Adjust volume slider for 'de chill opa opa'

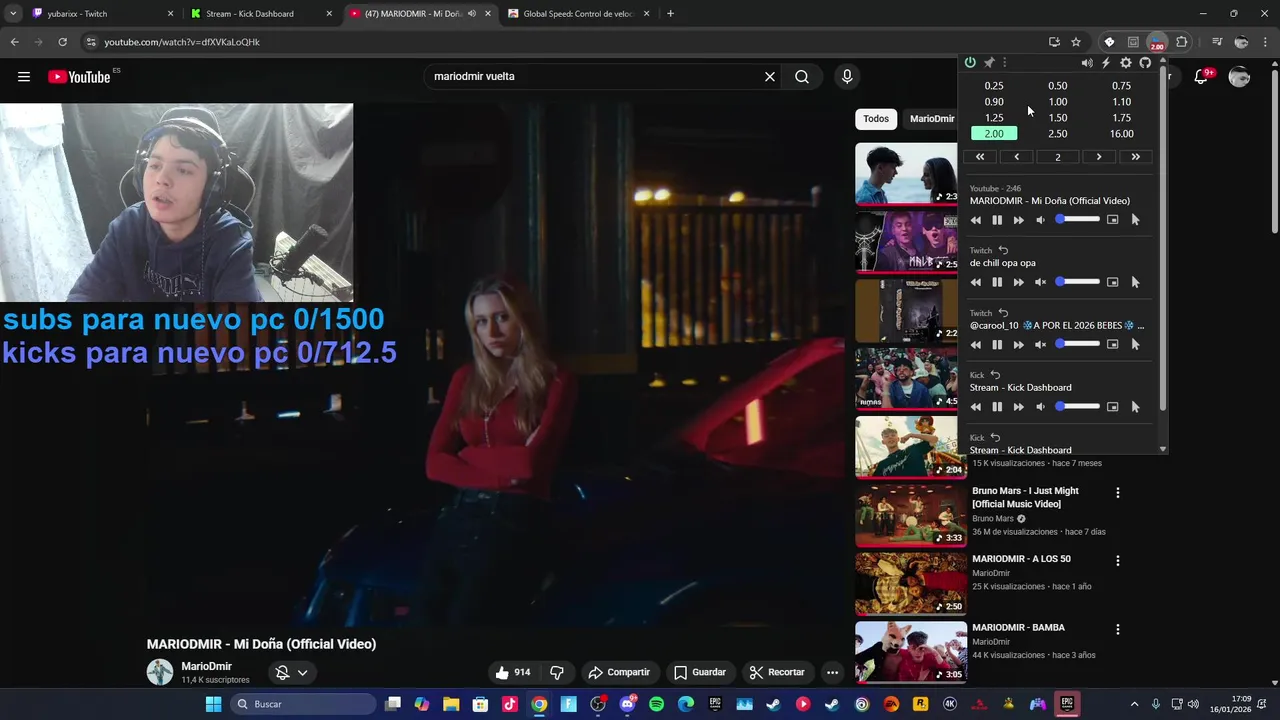[1077, 281]
